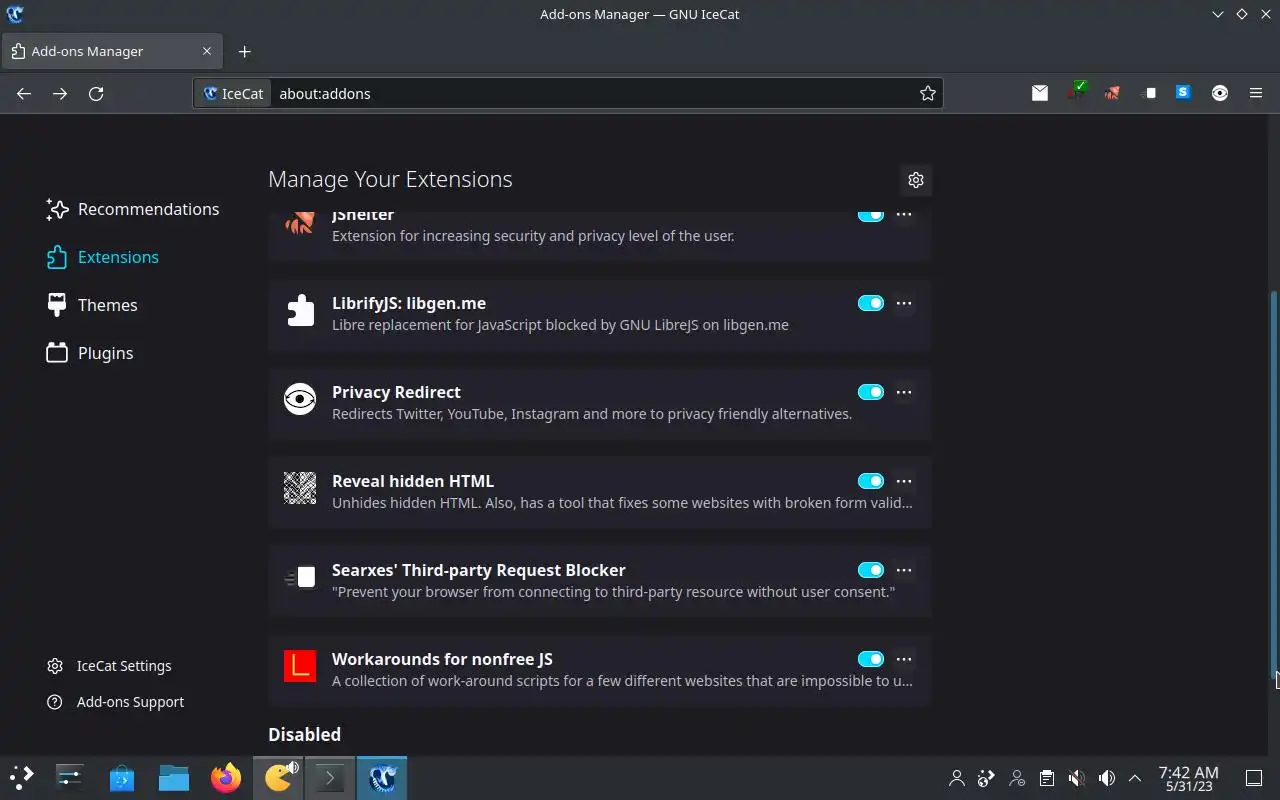Open the application launcher in taskbar
This screenshot has height=800, width=1280.
(x=22, y=777)
